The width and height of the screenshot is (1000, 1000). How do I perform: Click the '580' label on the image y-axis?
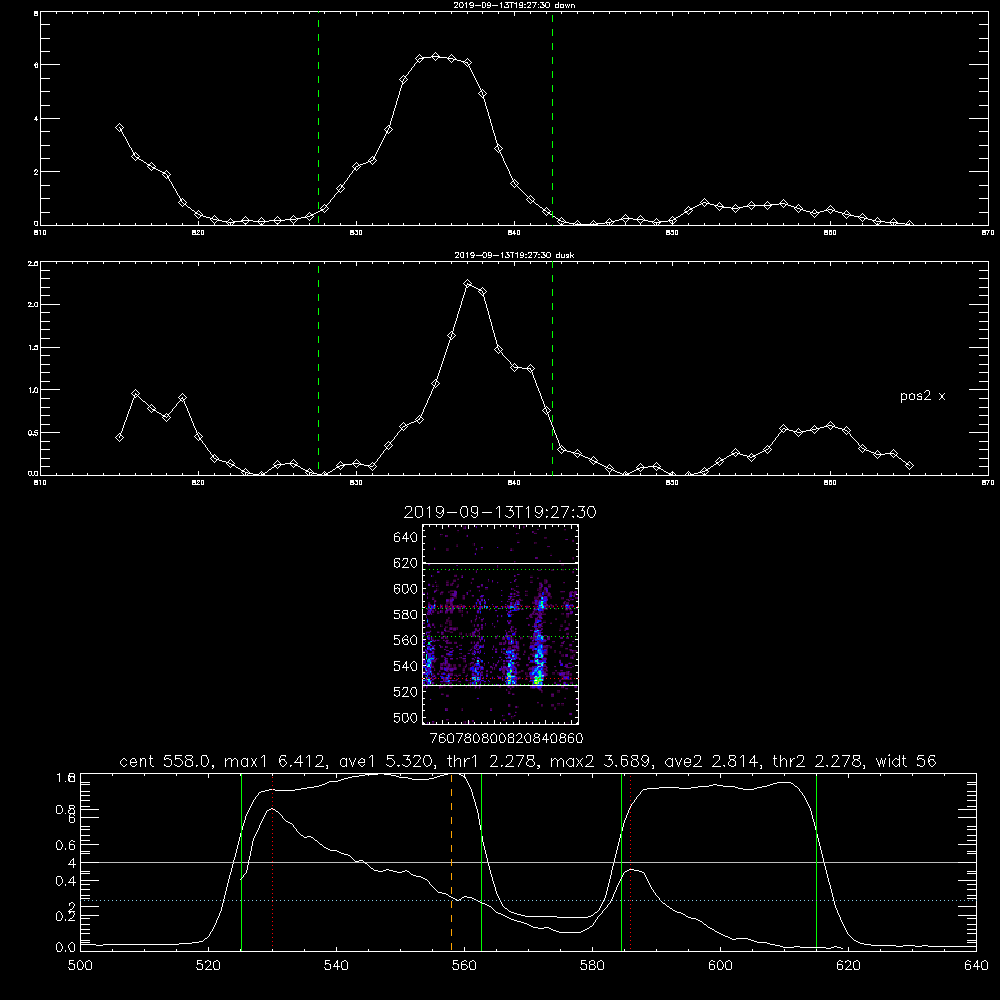point(406,615)
